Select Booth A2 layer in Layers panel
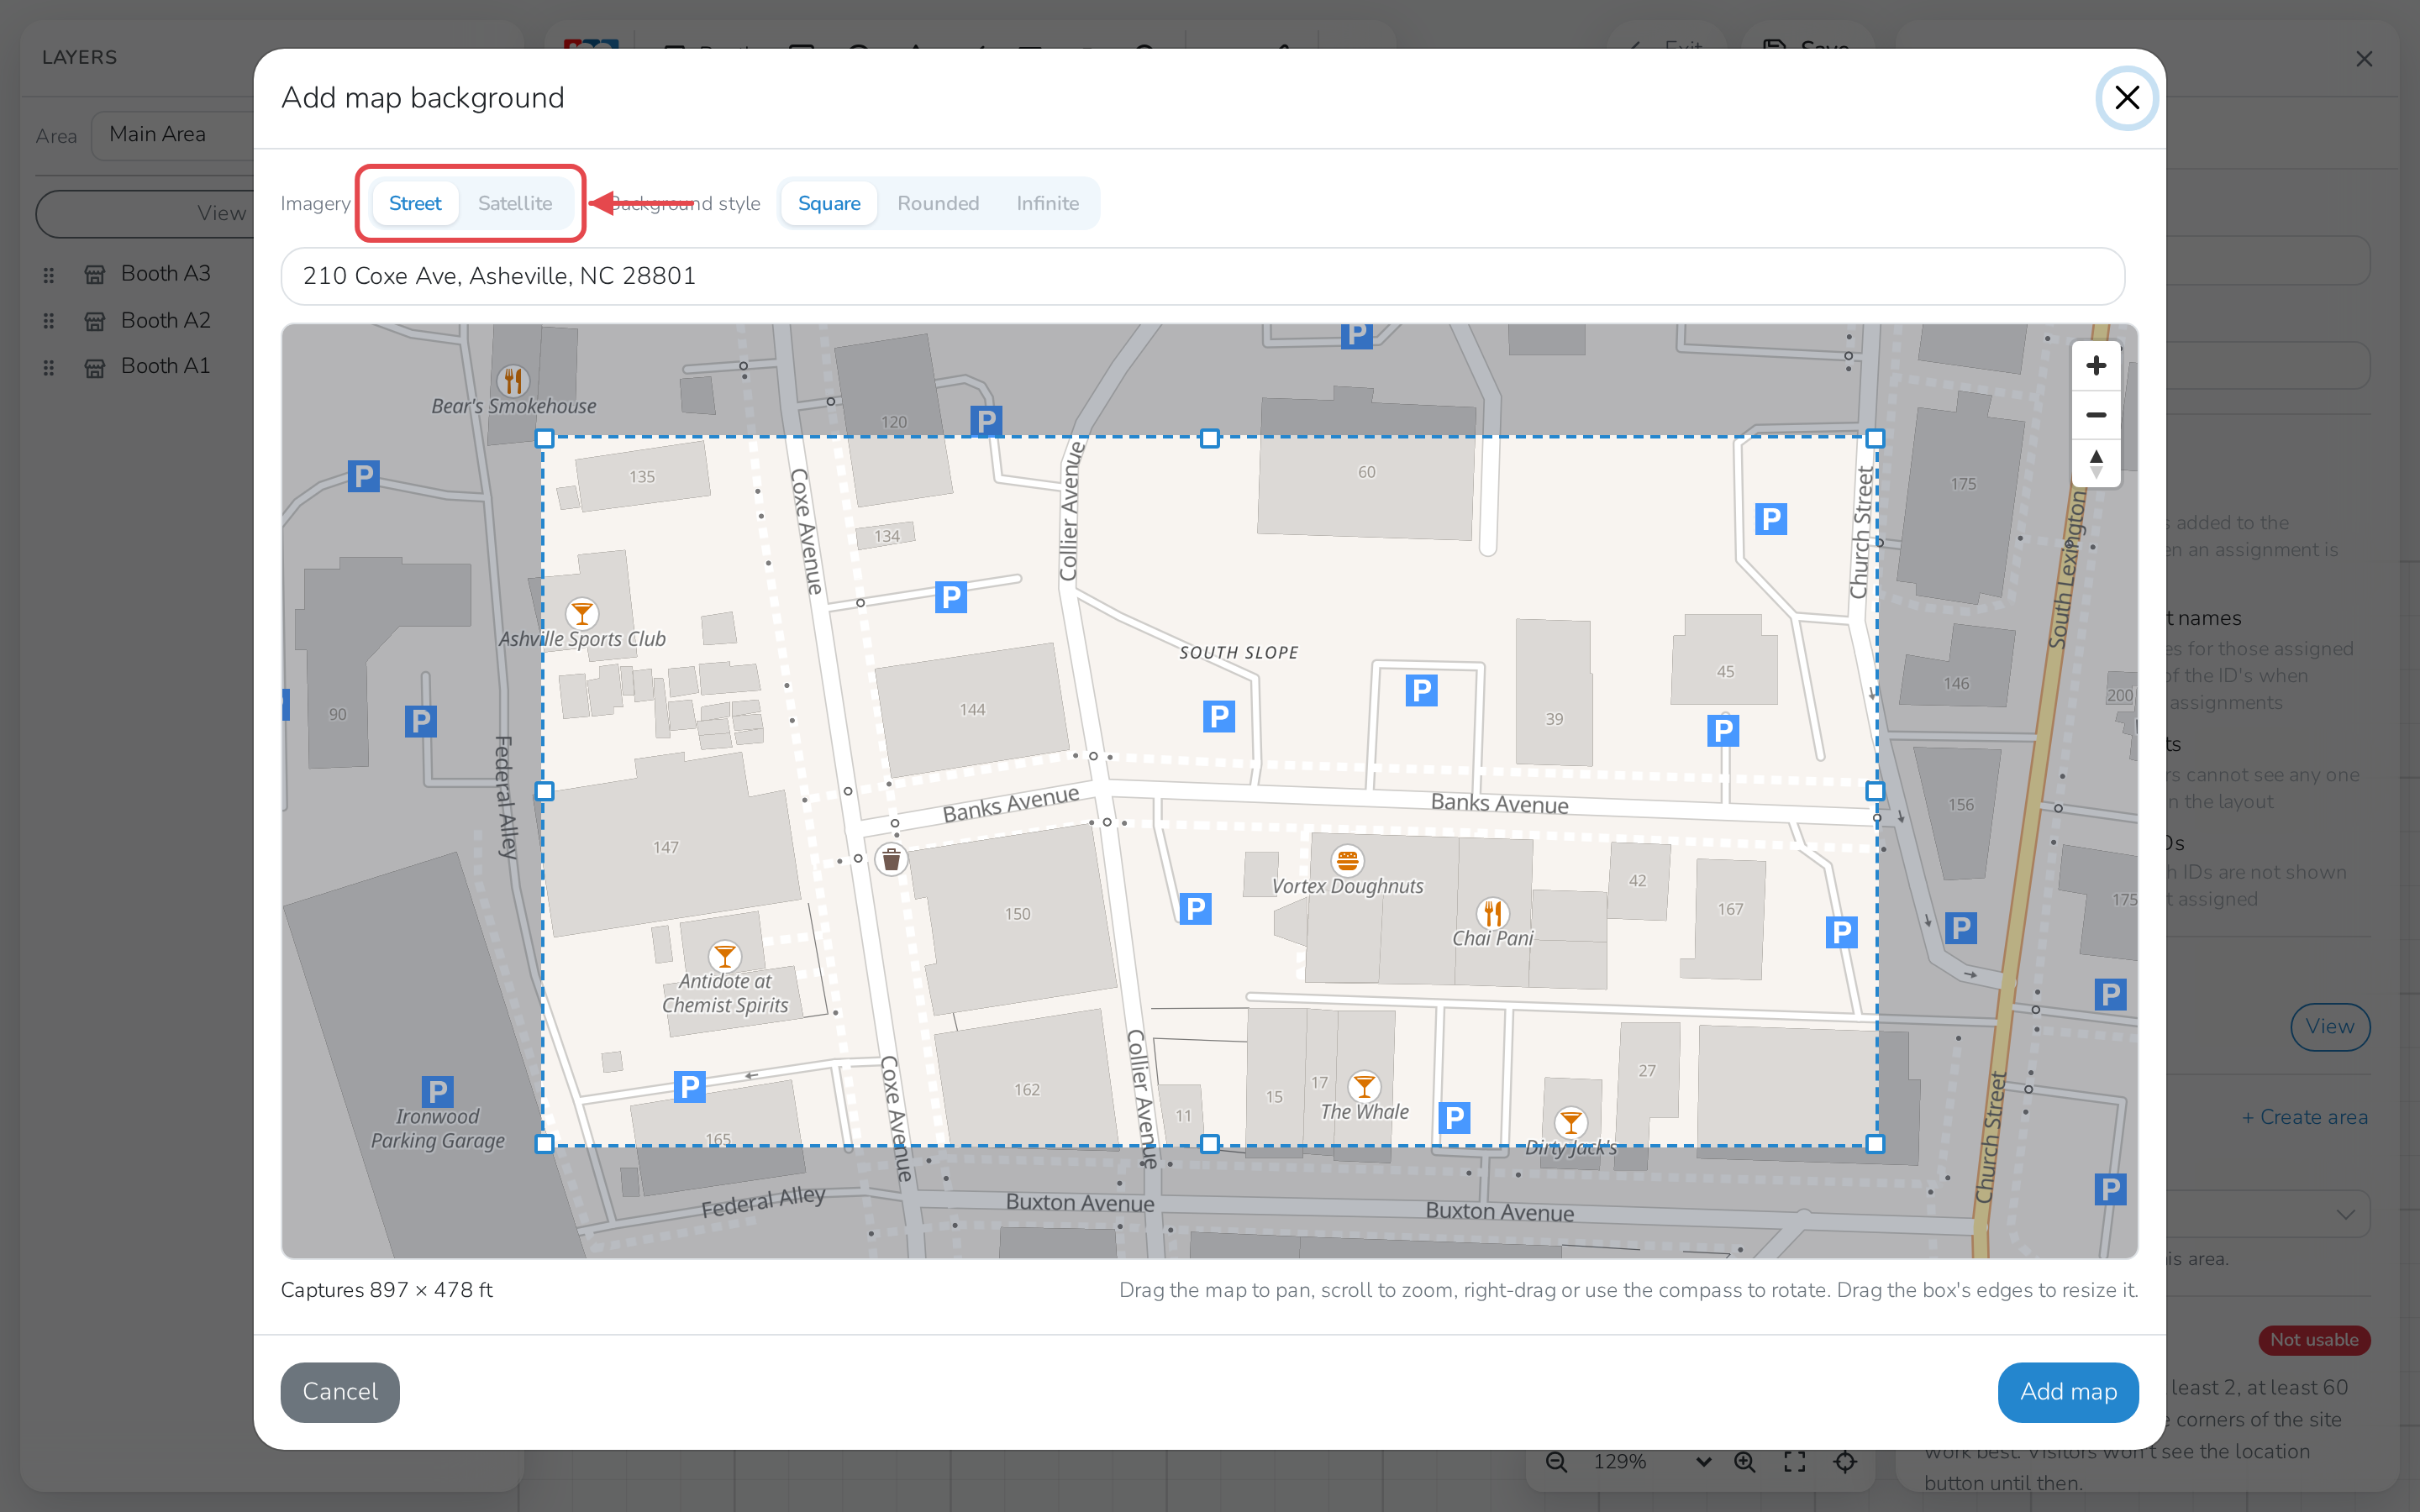The width and height of the screenshot is (2420, 1512). (166, 321)
